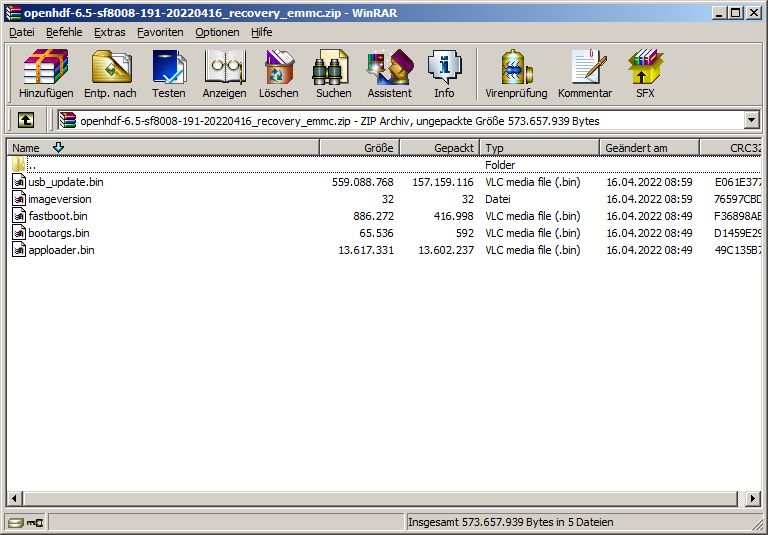Select the imageversion file name
The width and height of the screenshot is (768, 535).
60,199
